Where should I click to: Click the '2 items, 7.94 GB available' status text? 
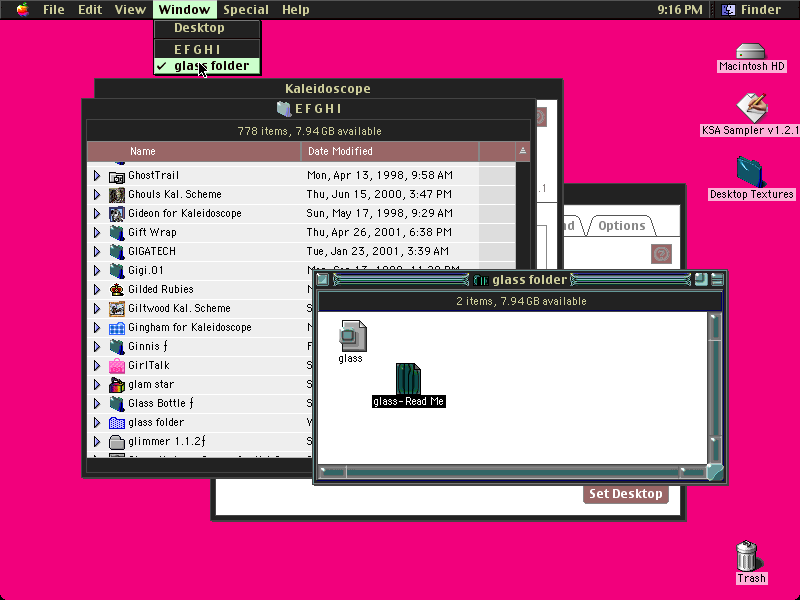coord(521,302)
